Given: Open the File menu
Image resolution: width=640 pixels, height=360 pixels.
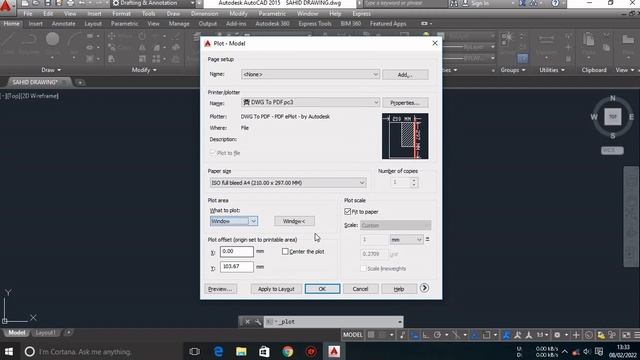Looking at the screenshot, I should pos(28,13).
